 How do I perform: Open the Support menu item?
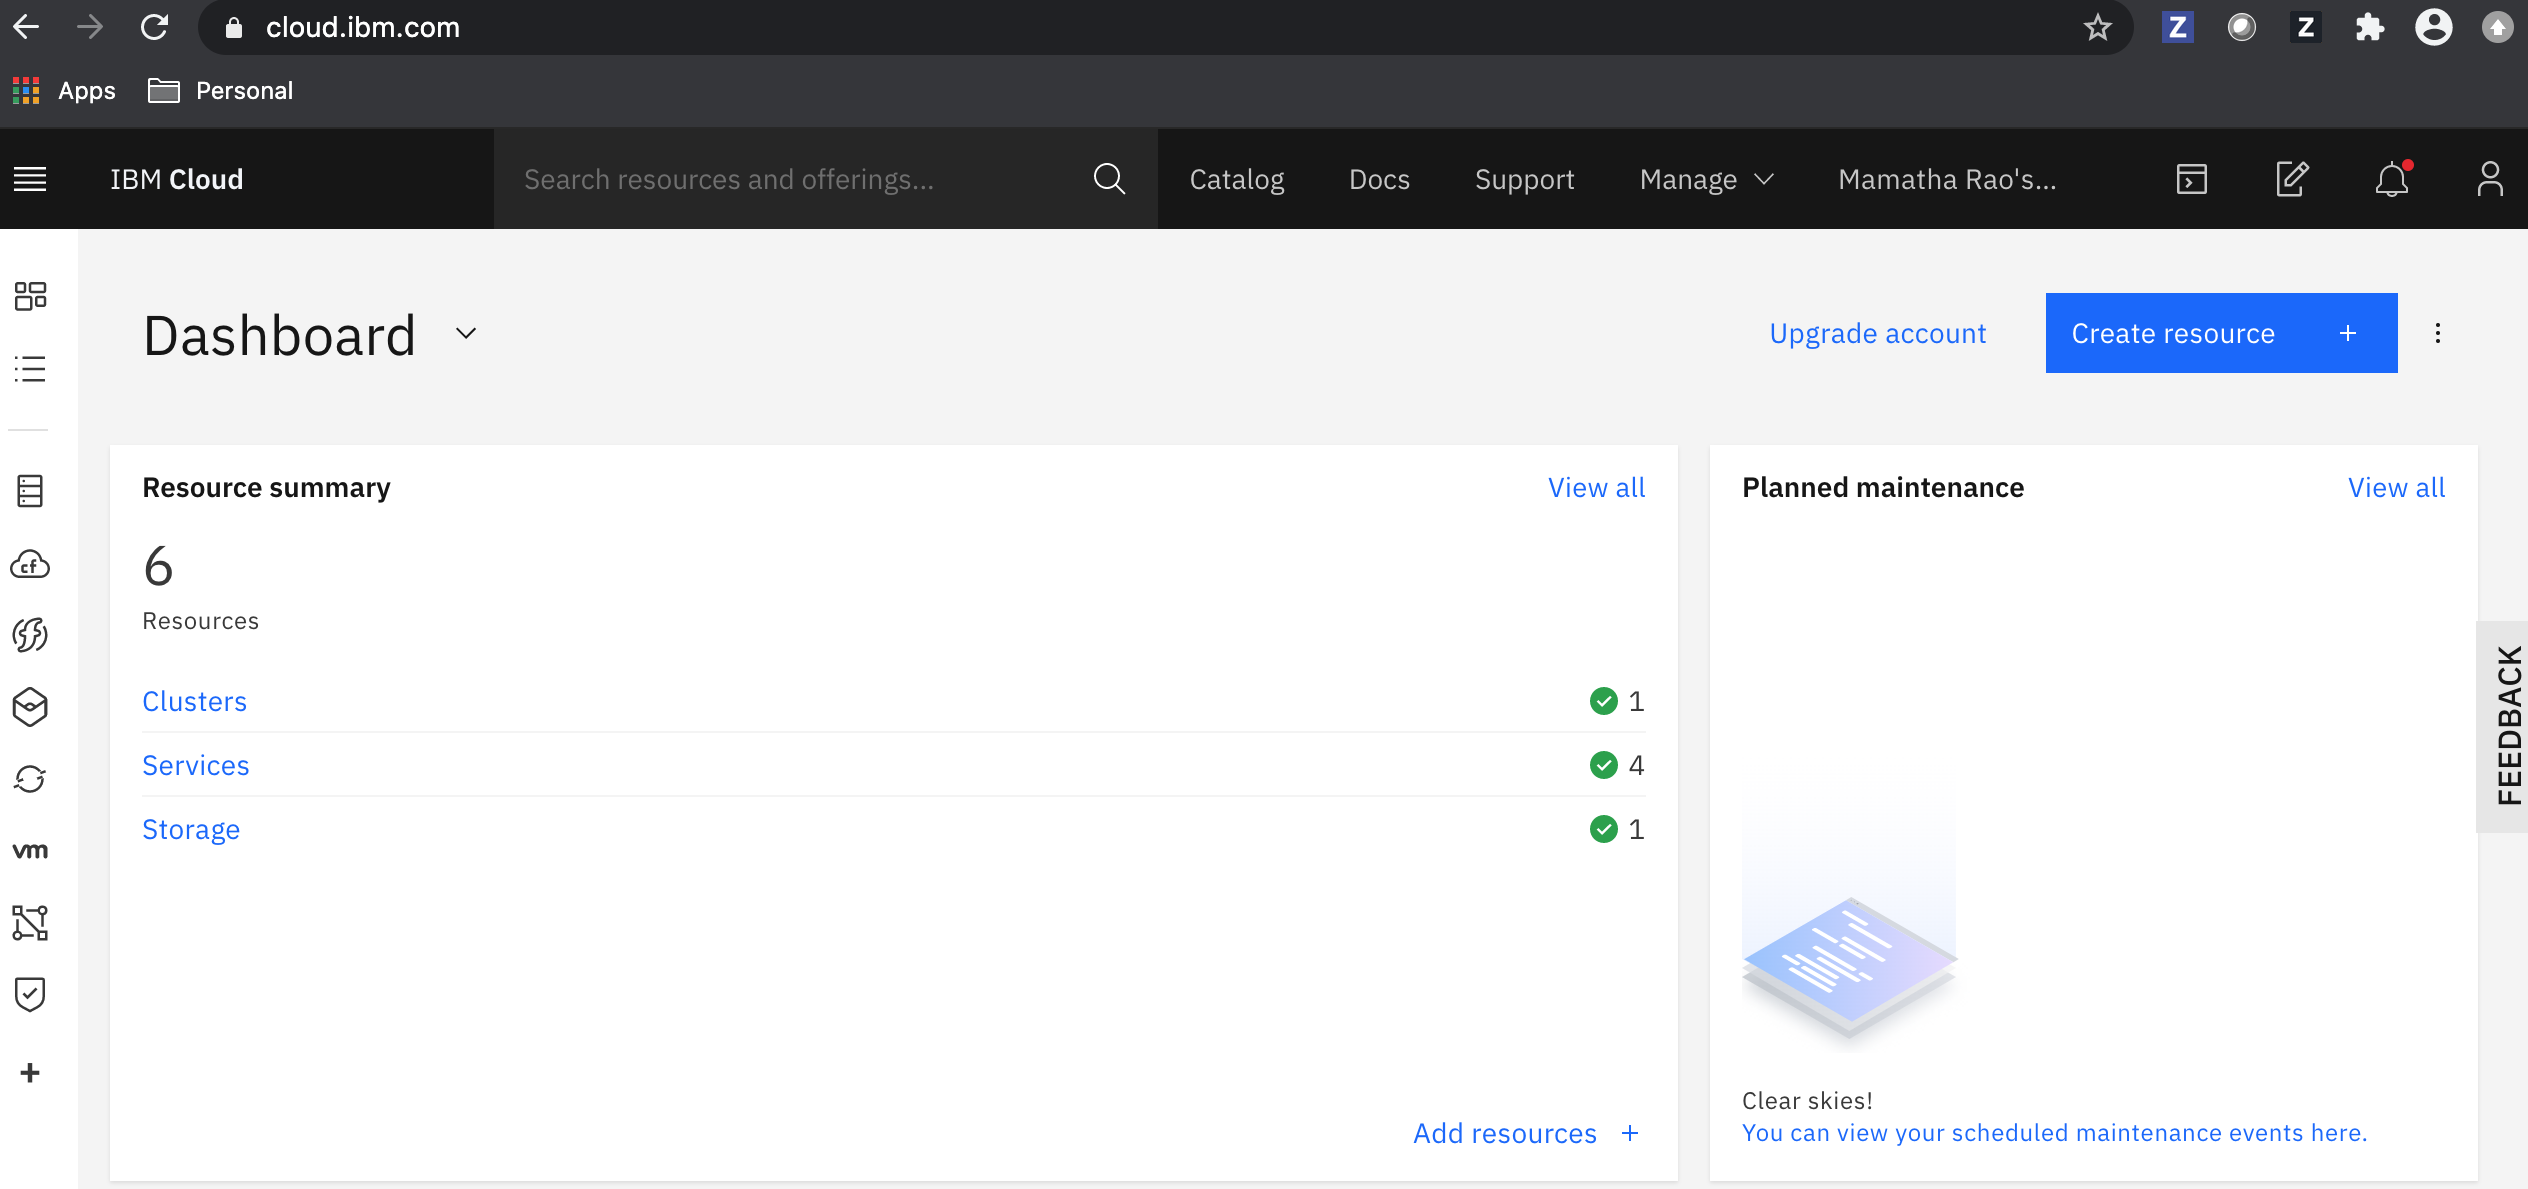(x=1524, y=180)
